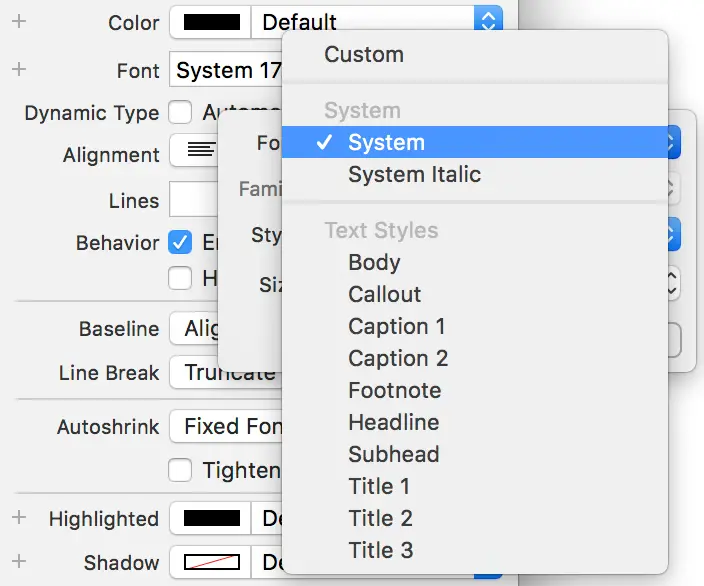Open the Line Break dropdown

(x=227, y=373)
